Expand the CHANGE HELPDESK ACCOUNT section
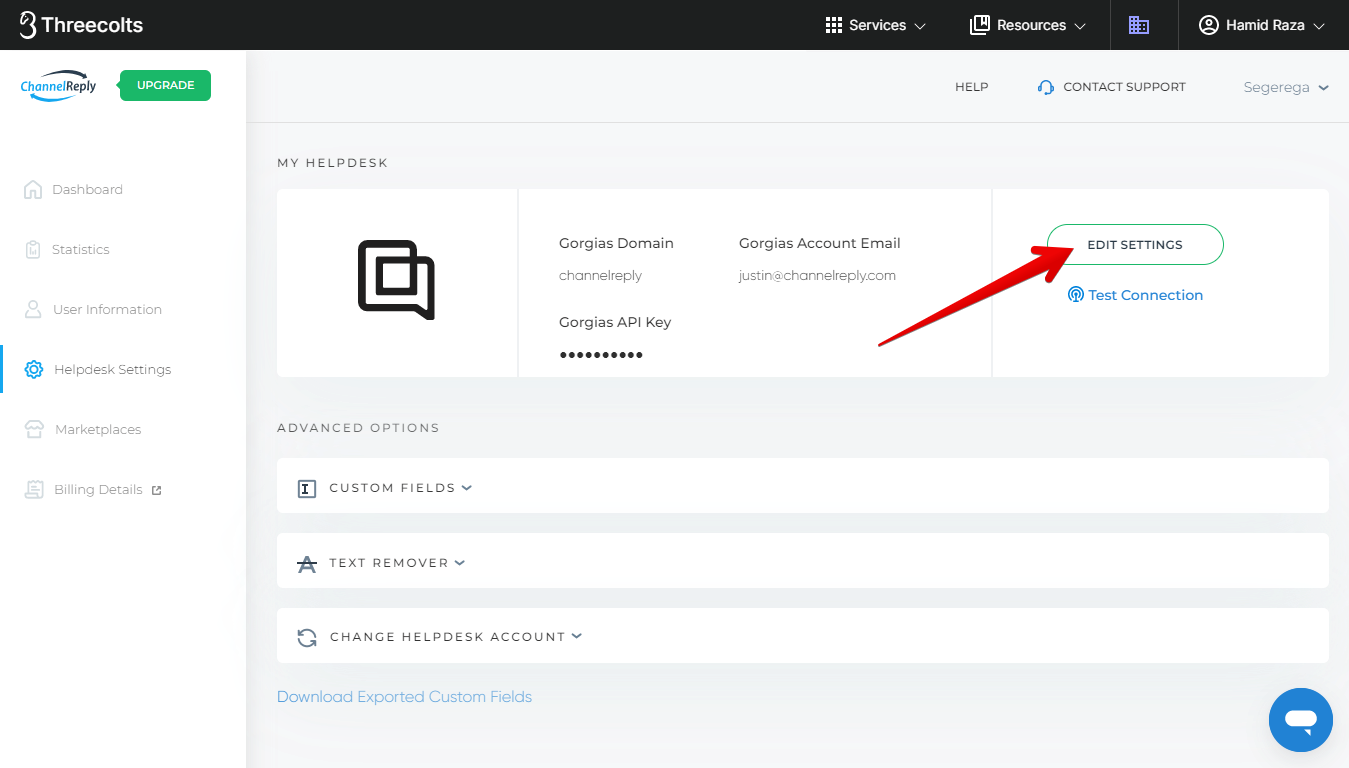Image resolution: width=1349 pixels, height=768 pixels. click(x=803, y=636)
